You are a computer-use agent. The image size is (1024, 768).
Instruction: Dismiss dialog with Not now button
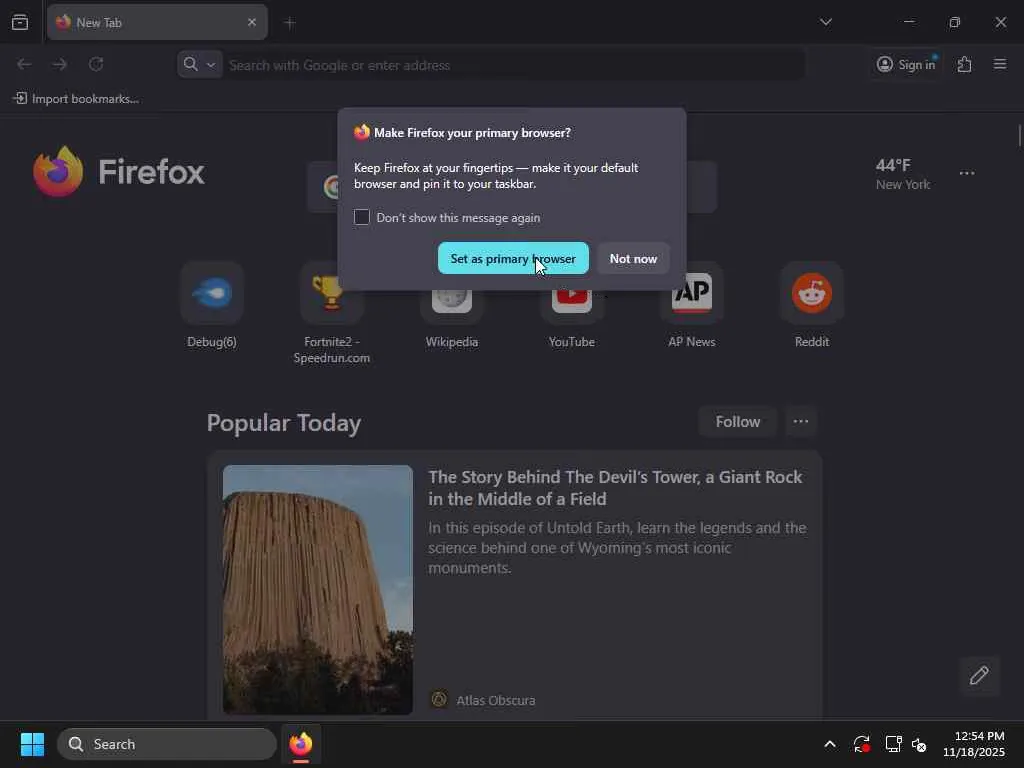point(633,259)
